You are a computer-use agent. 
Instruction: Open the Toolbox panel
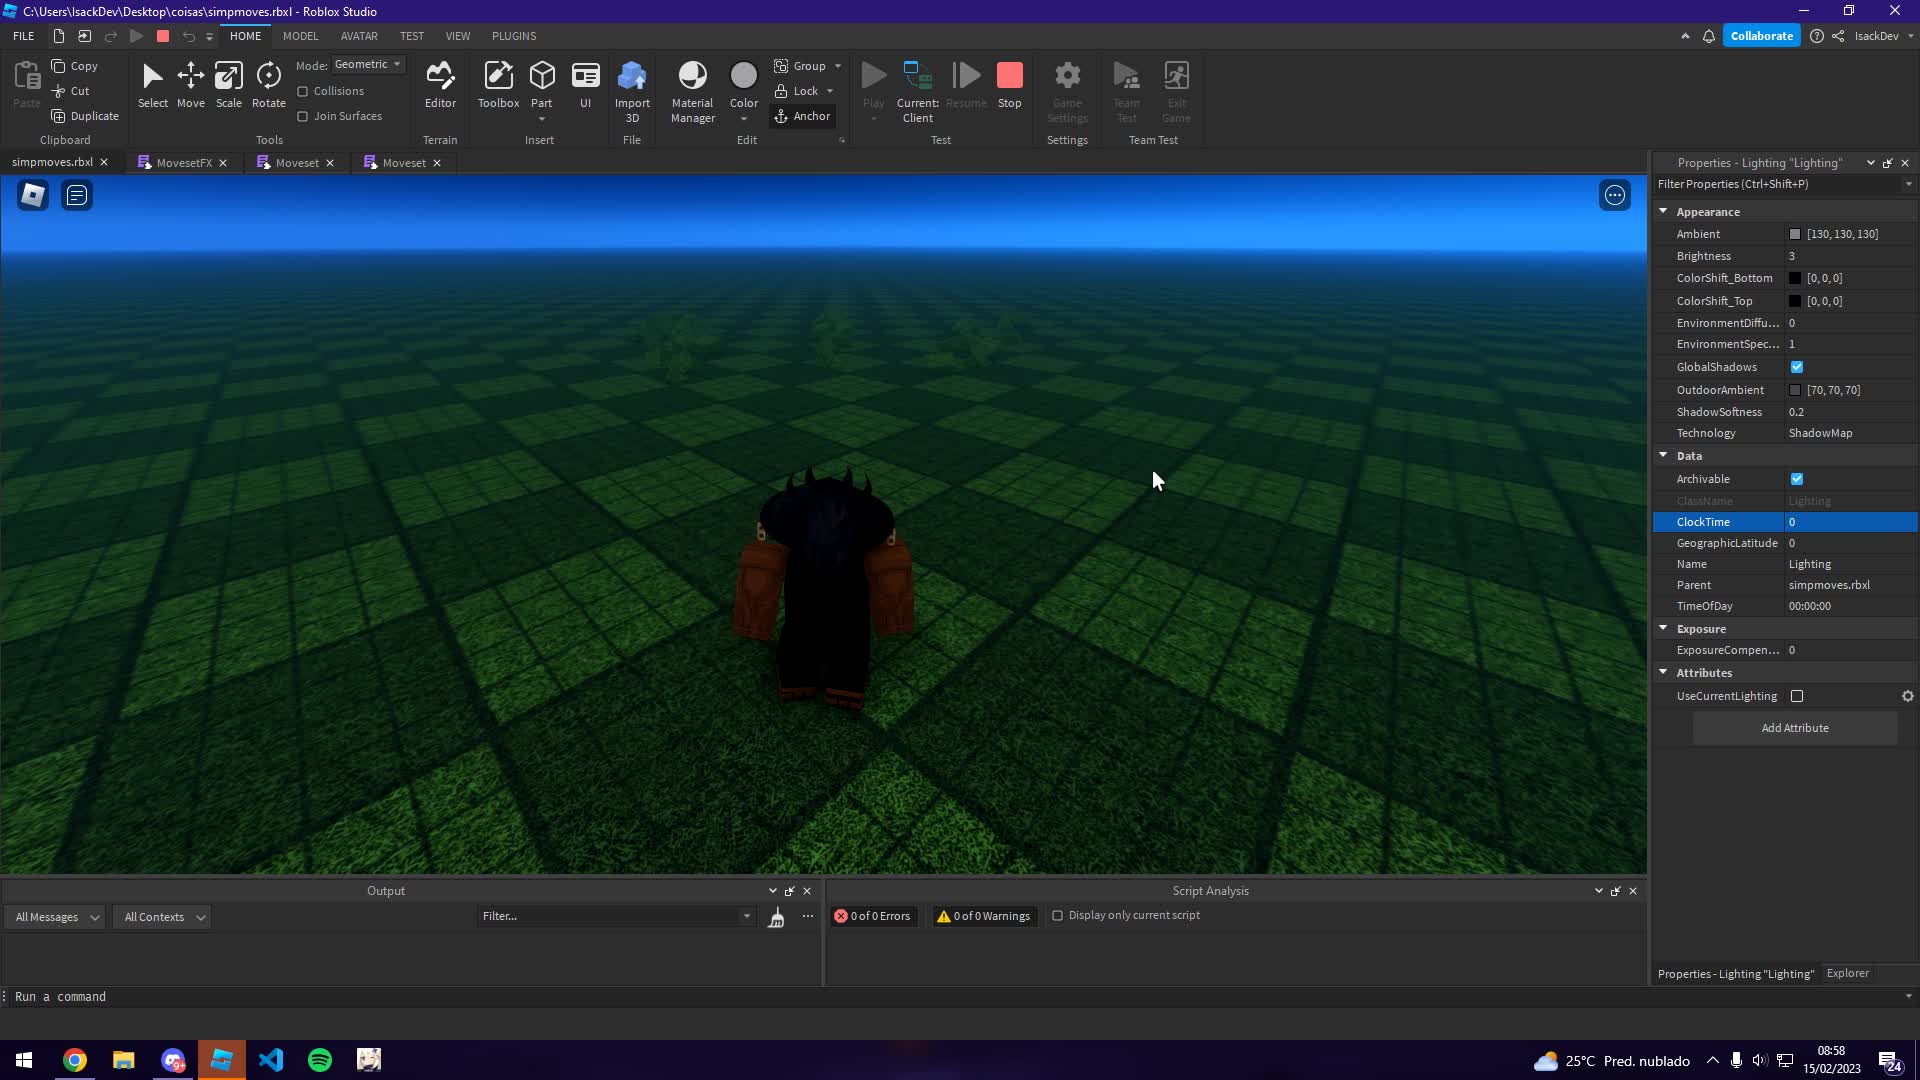498,85
